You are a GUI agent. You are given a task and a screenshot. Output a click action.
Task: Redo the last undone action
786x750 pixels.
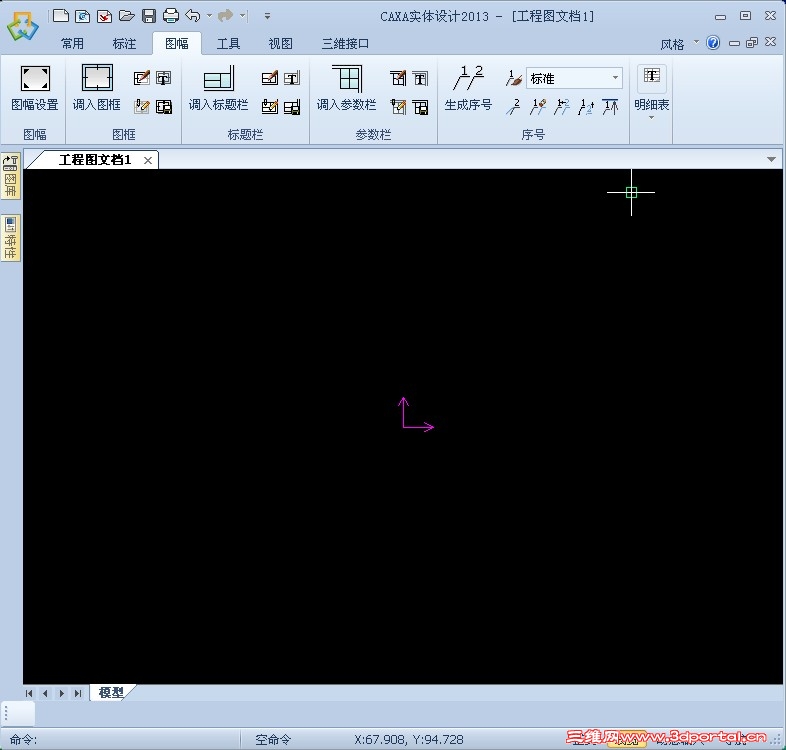tap(226, 16)
